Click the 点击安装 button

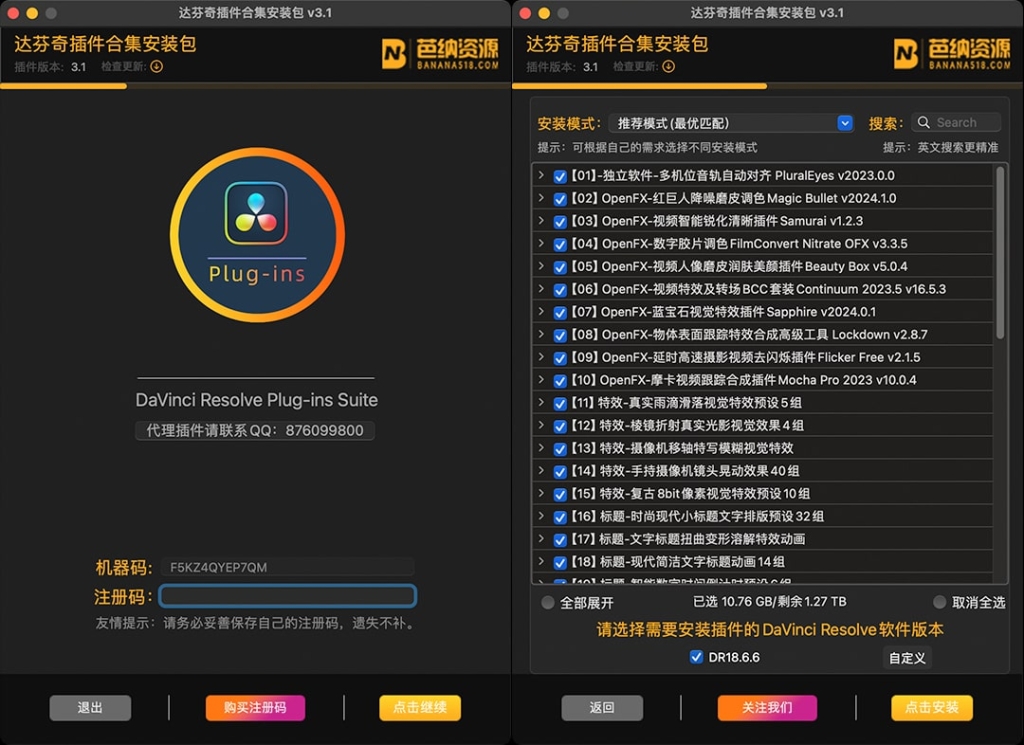[x=931, y=708]
